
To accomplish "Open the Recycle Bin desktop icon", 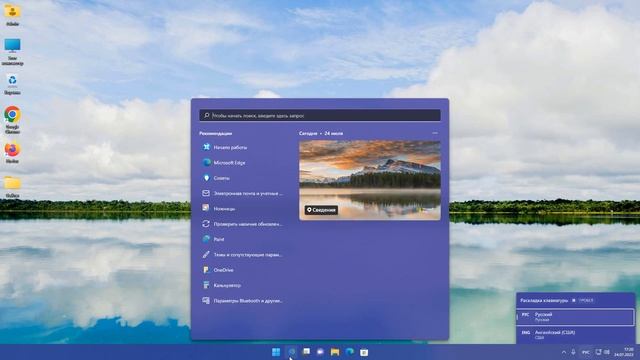I will pos(12,84).
